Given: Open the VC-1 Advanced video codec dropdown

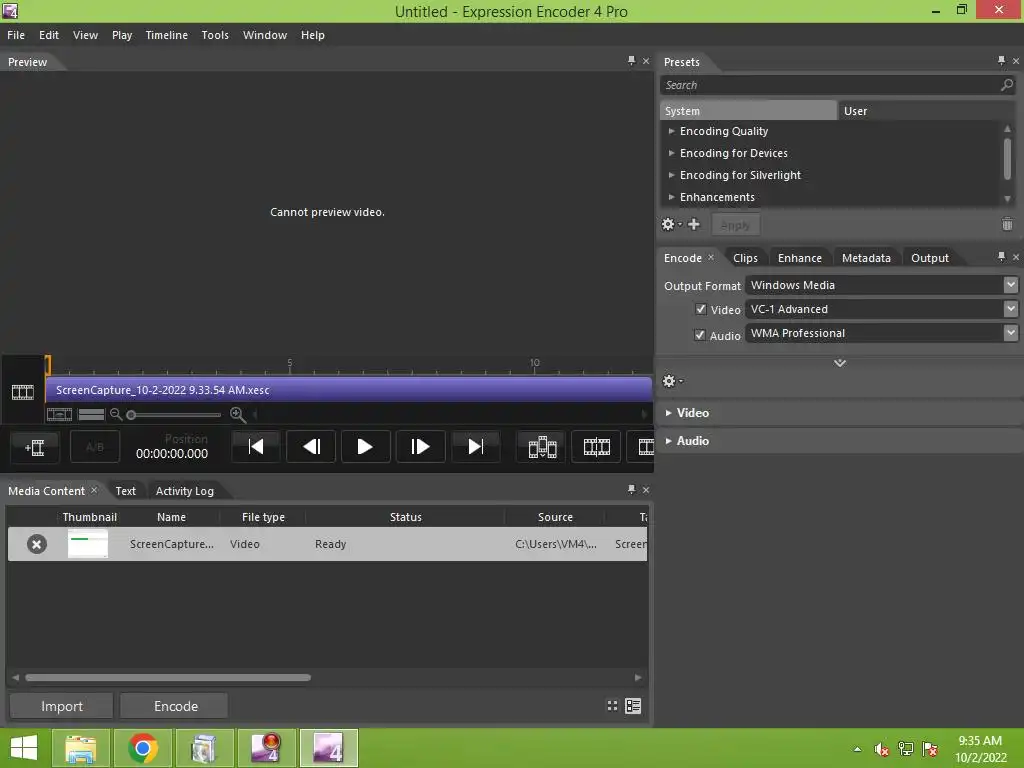Looking at the screenshot, I should coord(1010,309).
